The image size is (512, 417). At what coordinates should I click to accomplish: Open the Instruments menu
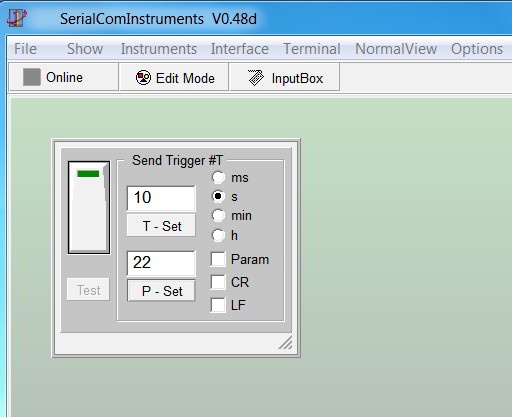click(159, 49)
